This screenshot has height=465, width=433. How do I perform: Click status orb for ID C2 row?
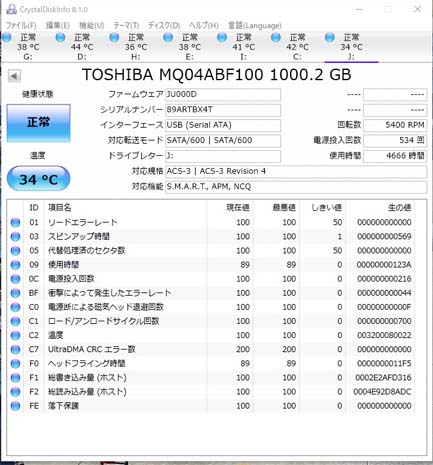click(15, 335)
